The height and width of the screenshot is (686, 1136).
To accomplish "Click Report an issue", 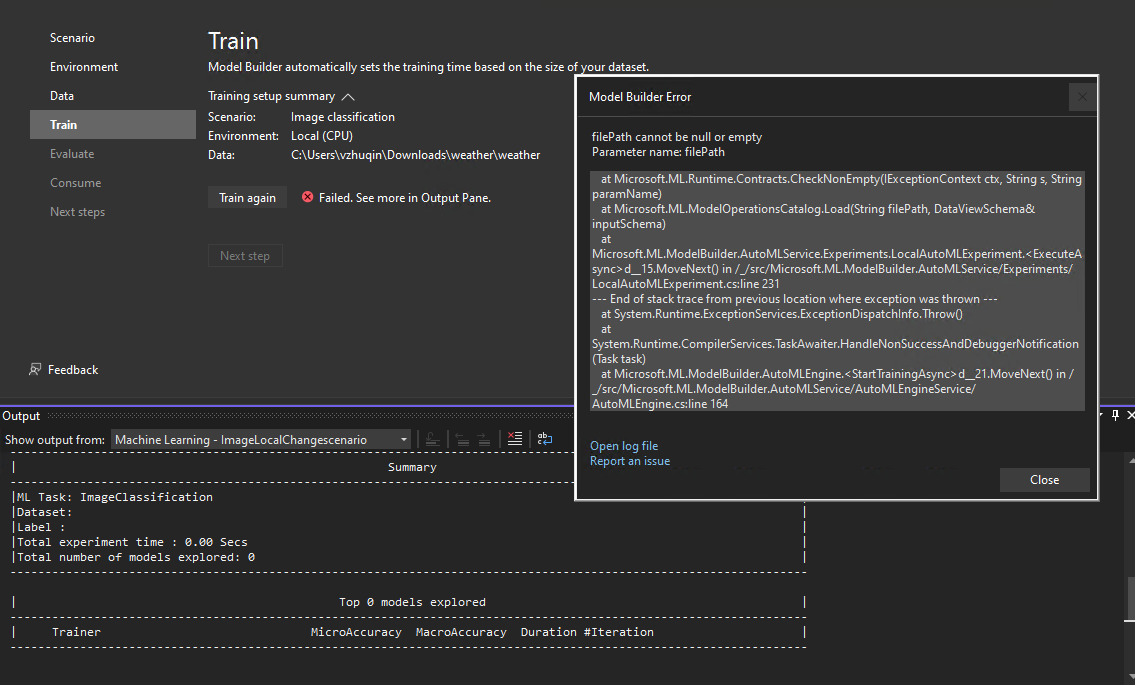I will click(630, 462).
